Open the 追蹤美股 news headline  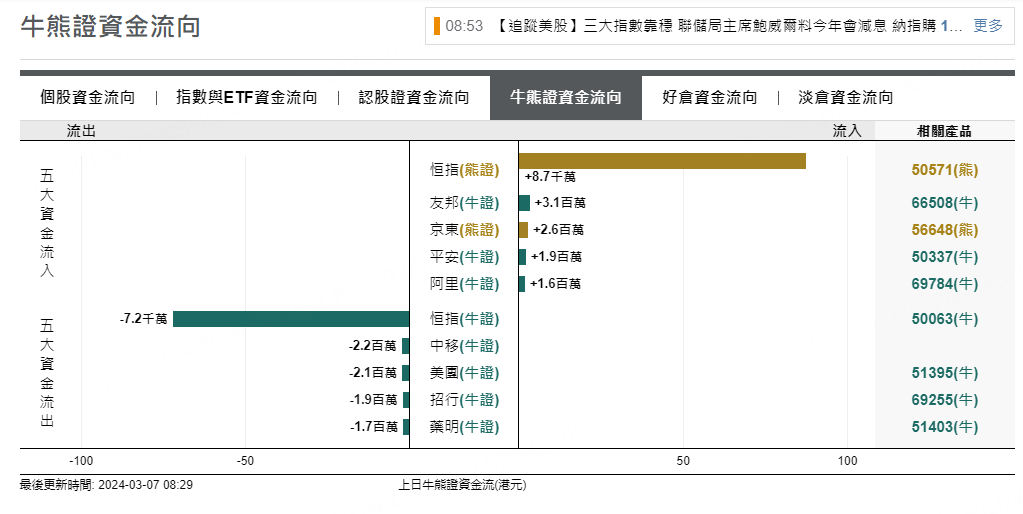tap(725, 26)
